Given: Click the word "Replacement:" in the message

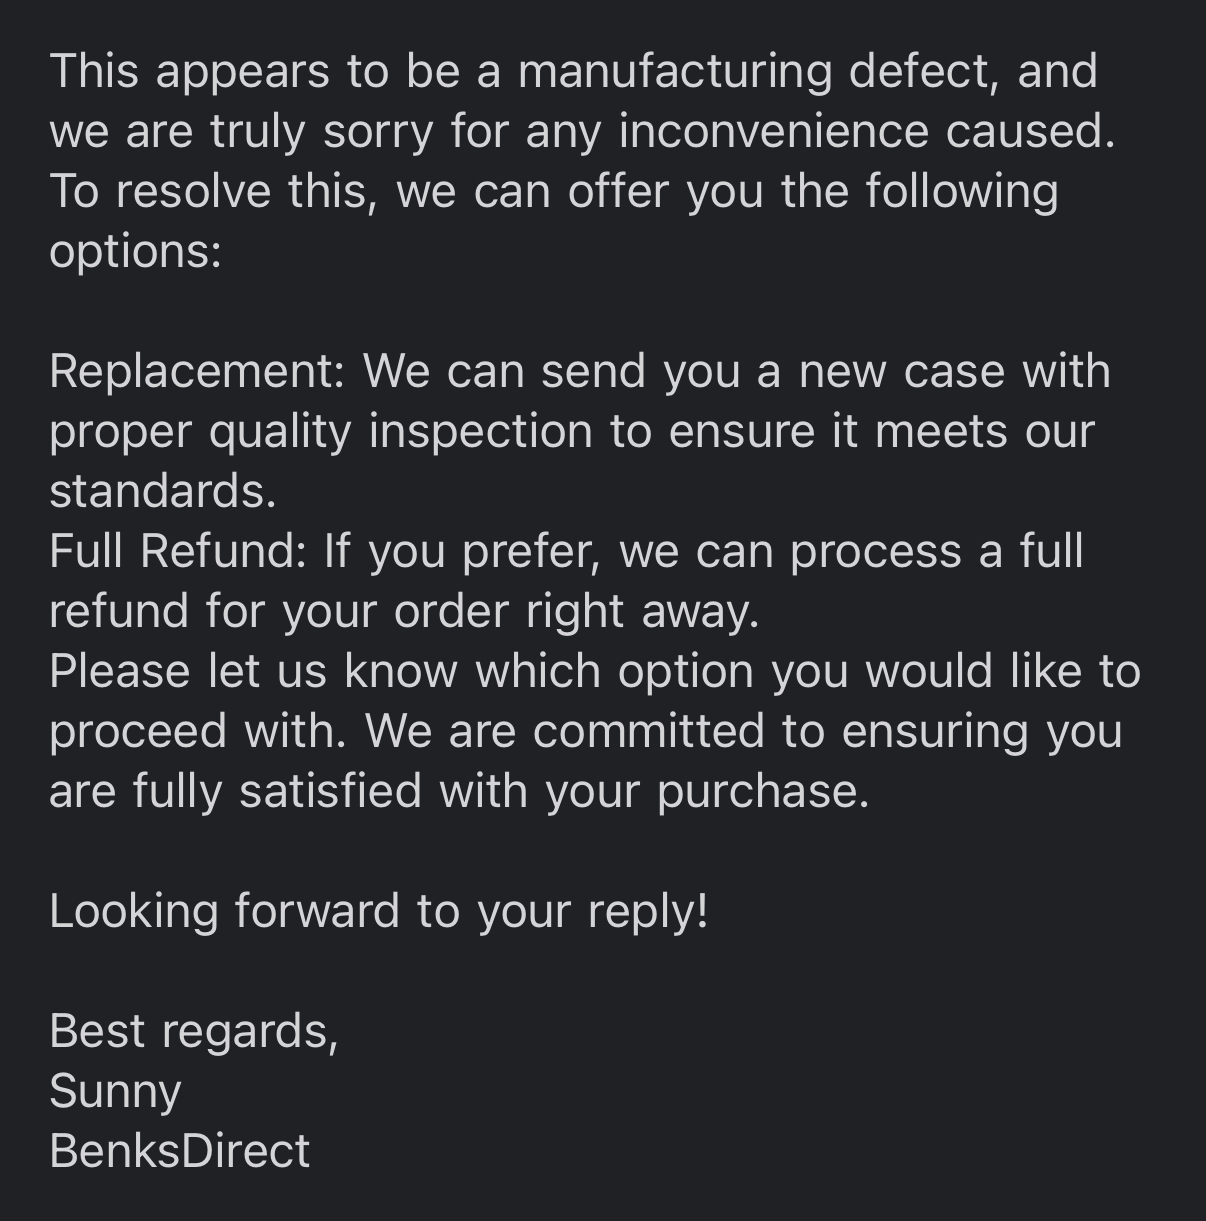Looking at the screenshot, I should [x=196, y=371].
